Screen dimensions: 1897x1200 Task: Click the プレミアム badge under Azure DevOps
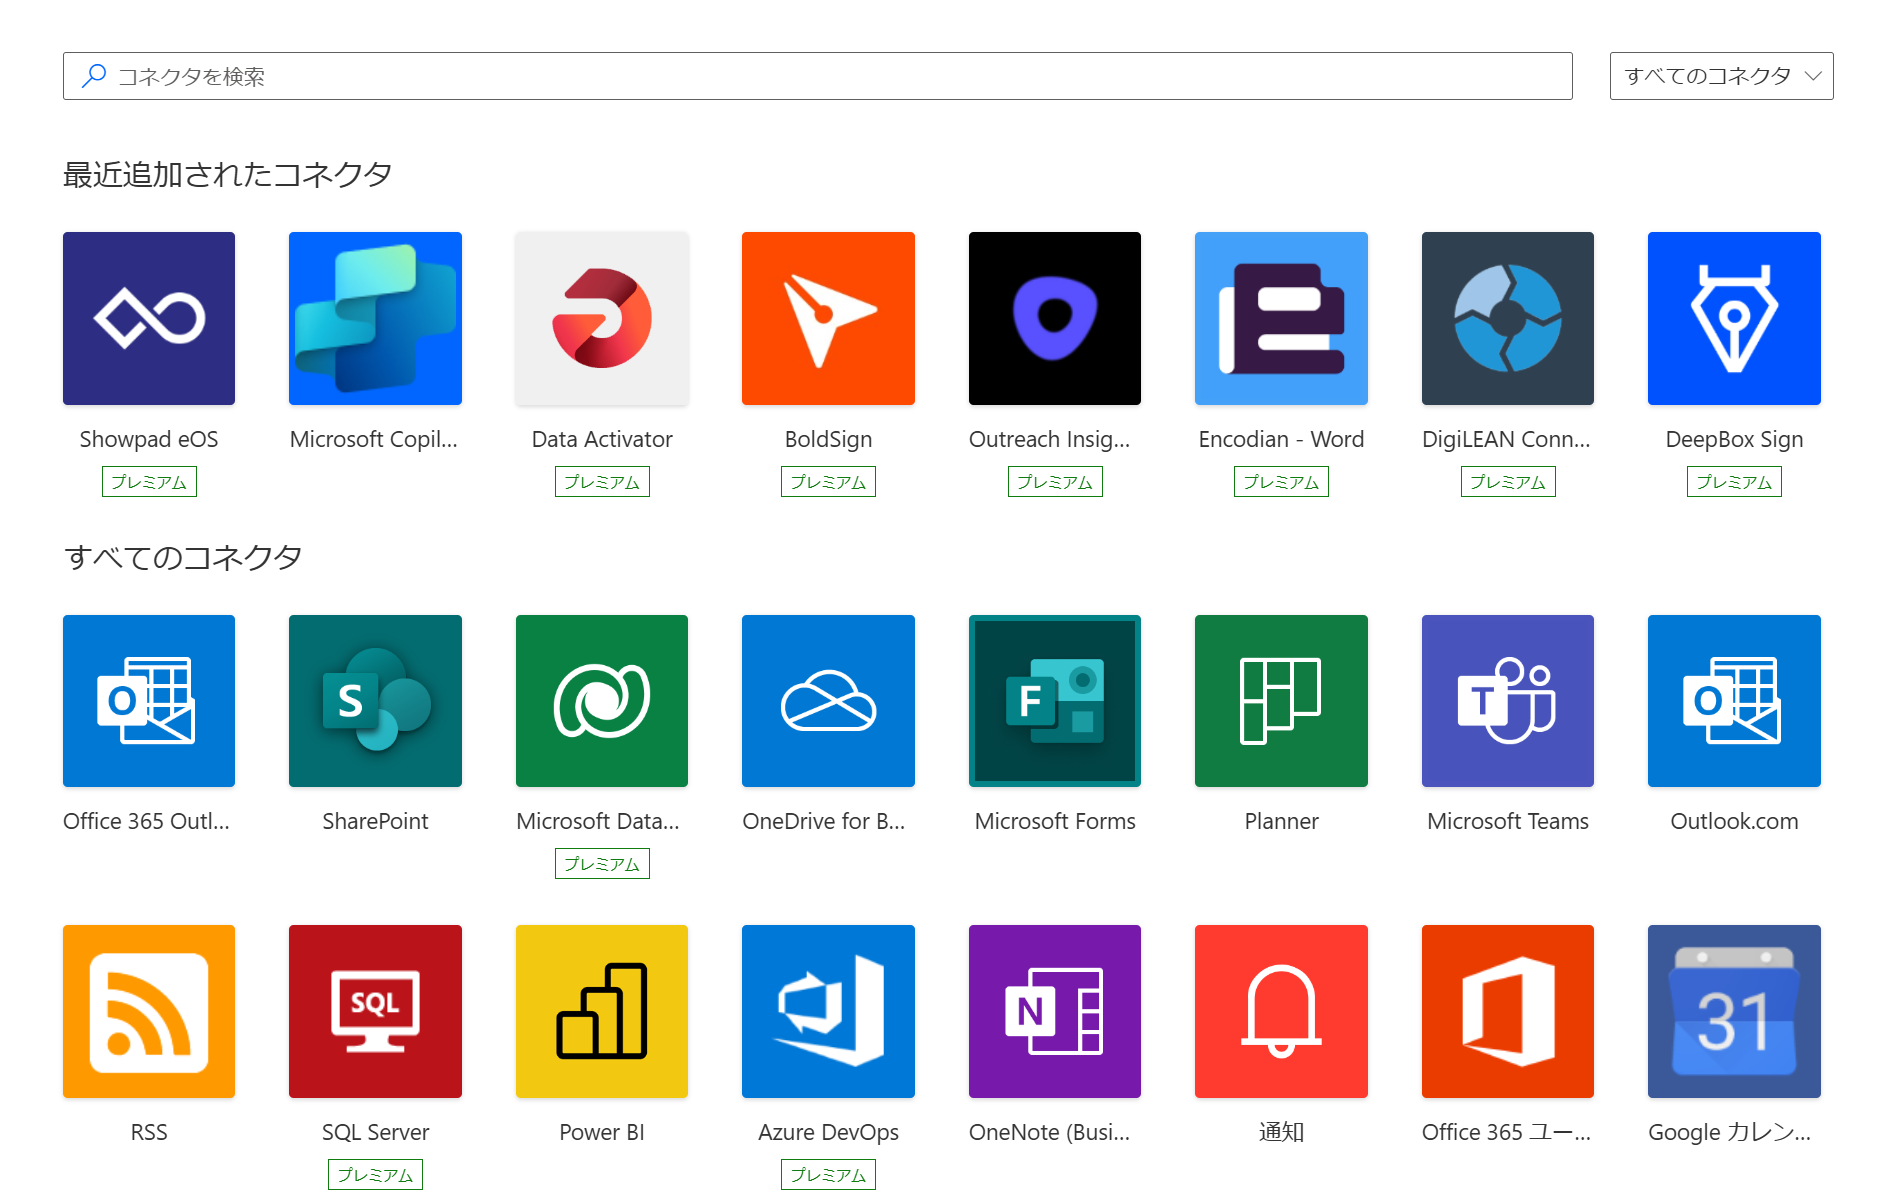click(x=828, y=1175)
